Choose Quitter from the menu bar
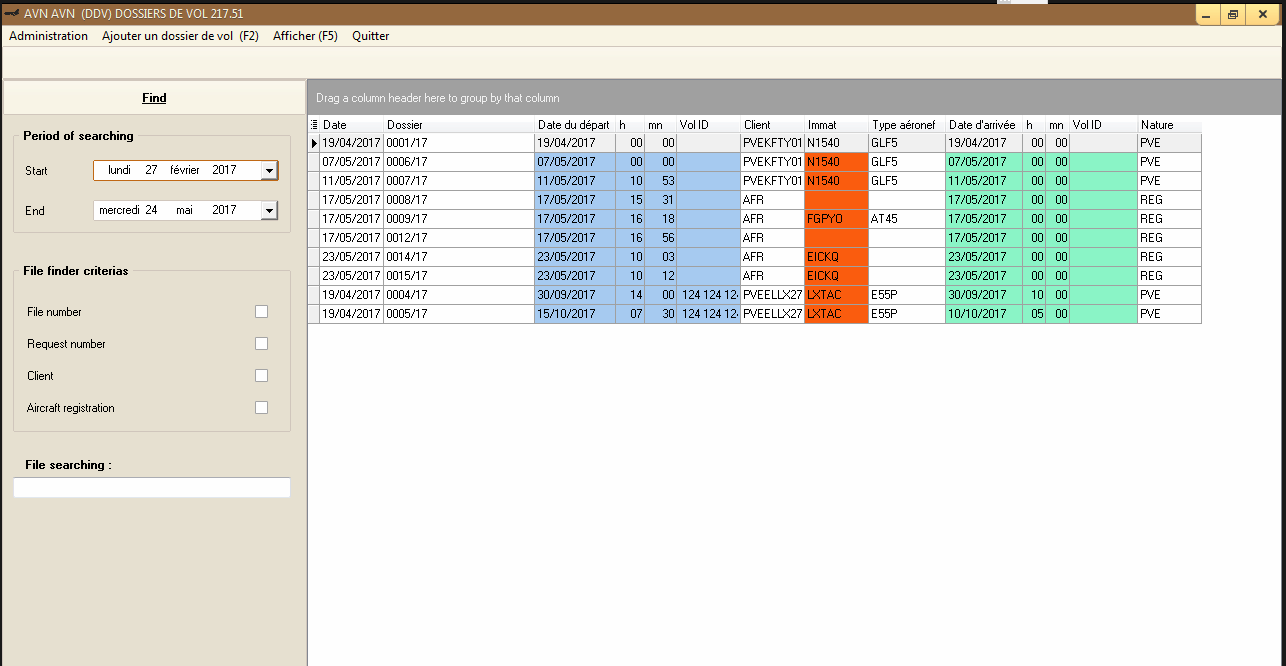This screenshot has height=666, width=1286. coord(370,36)
